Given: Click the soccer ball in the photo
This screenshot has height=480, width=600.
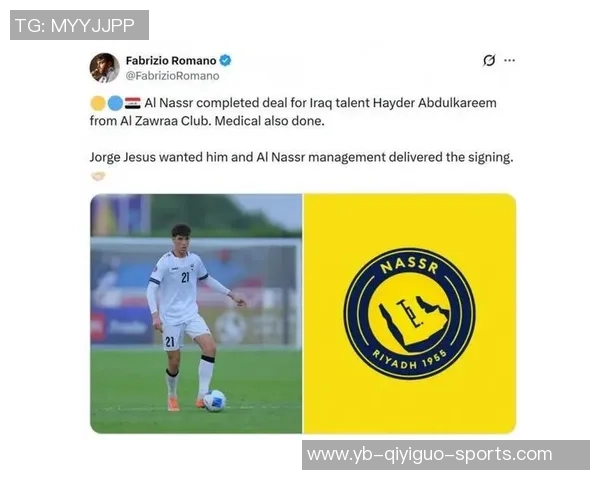Looking at the screenshot, I should (x=215, y=400).
